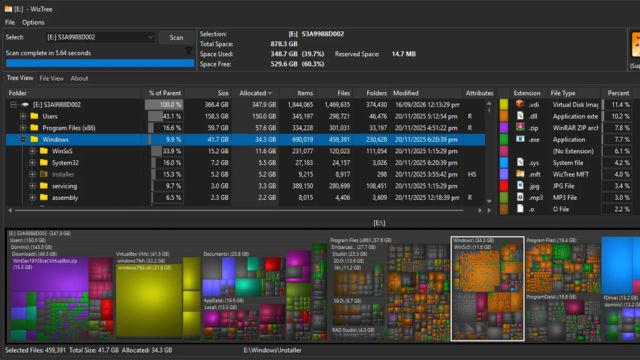
Task: Expand the assembly folder node
Action: coord(33,198)
